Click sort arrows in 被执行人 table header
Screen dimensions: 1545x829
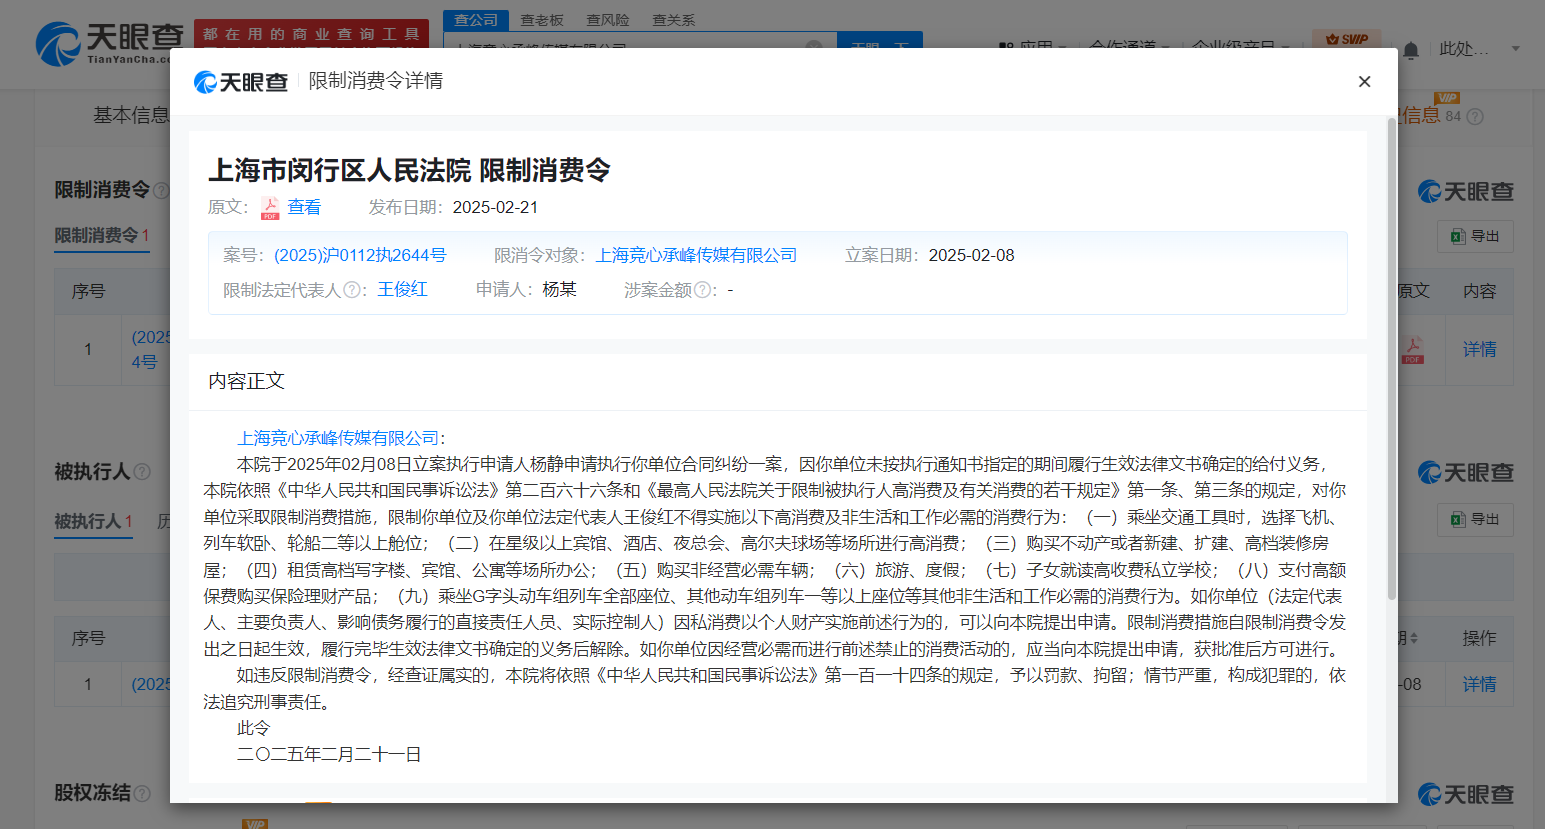(x=1414, y=638)
